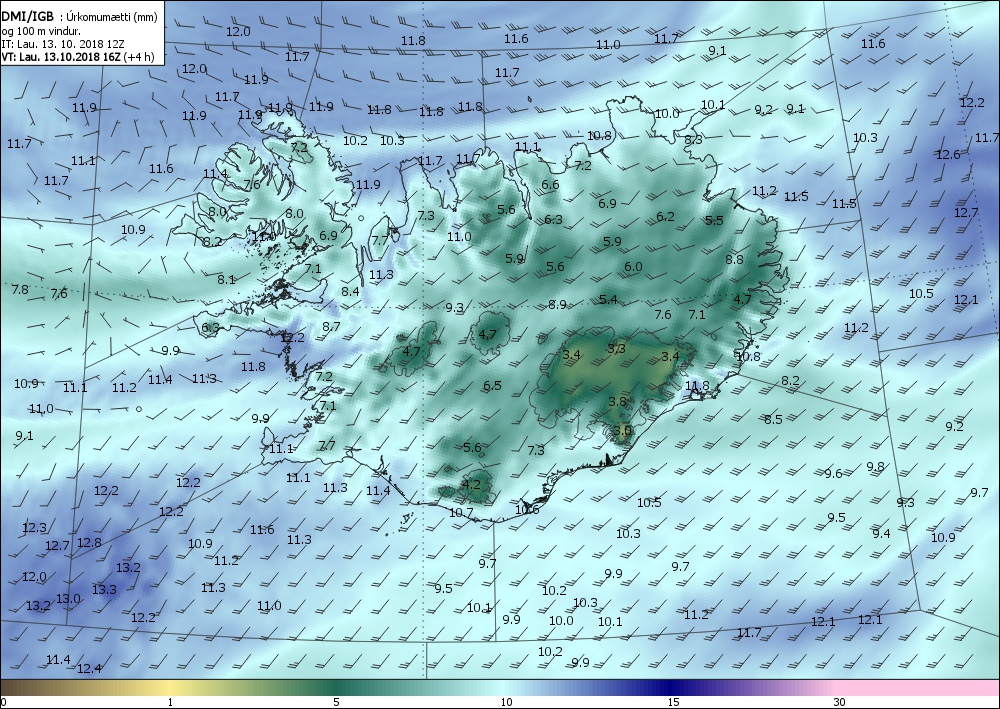1000x709 pixels.
Task: Click the map value 8.8
Action: pyautogui.click(x=734, y=259)
